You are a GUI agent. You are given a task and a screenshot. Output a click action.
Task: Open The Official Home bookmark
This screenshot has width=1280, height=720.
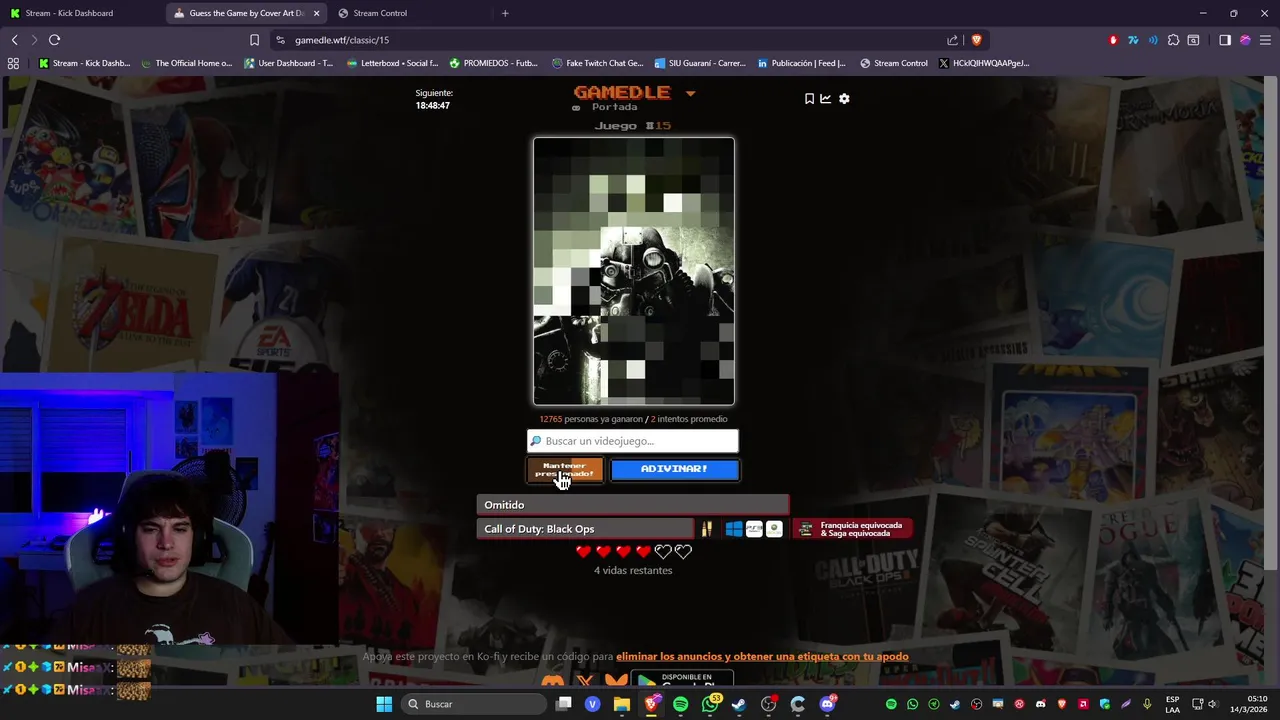coord(187,63)
